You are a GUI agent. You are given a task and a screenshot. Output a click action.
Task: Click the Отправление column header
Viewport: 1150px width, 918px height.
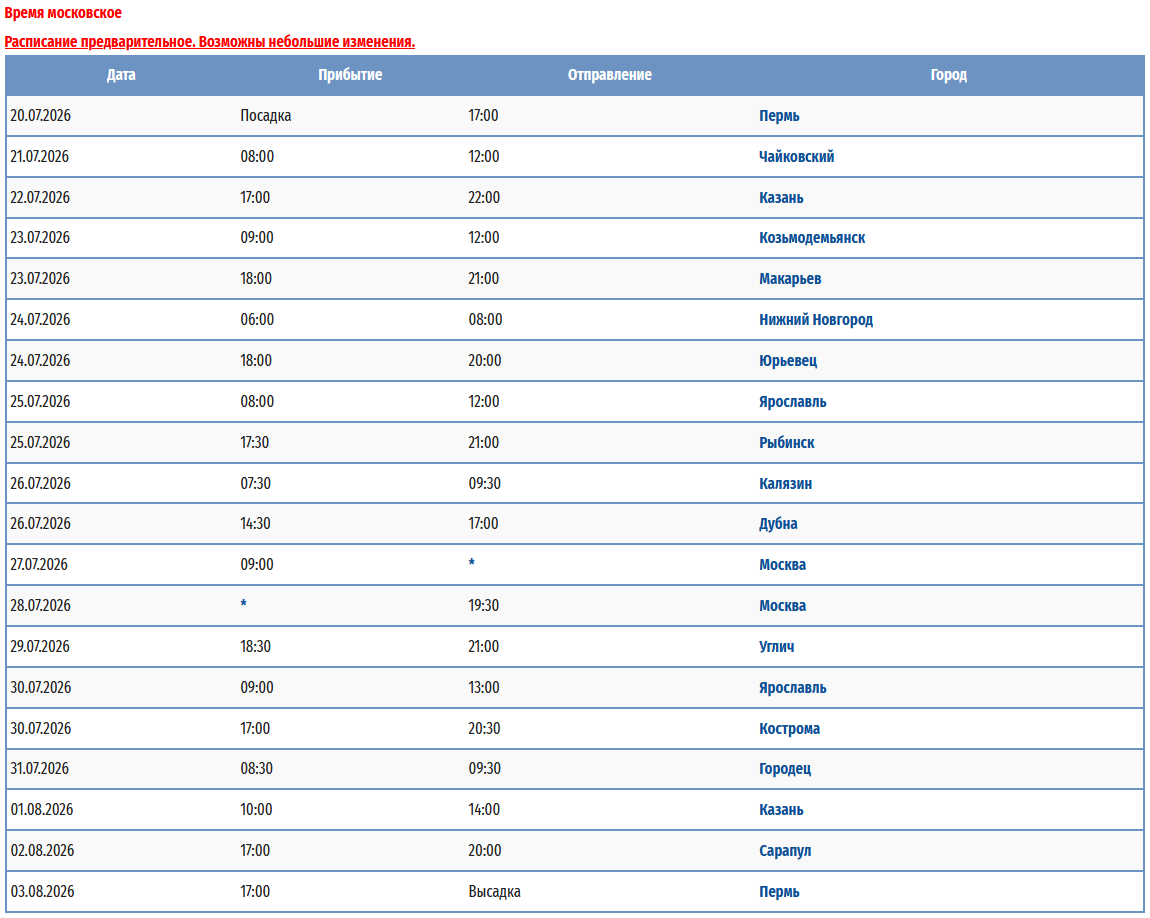click(609, 75)
